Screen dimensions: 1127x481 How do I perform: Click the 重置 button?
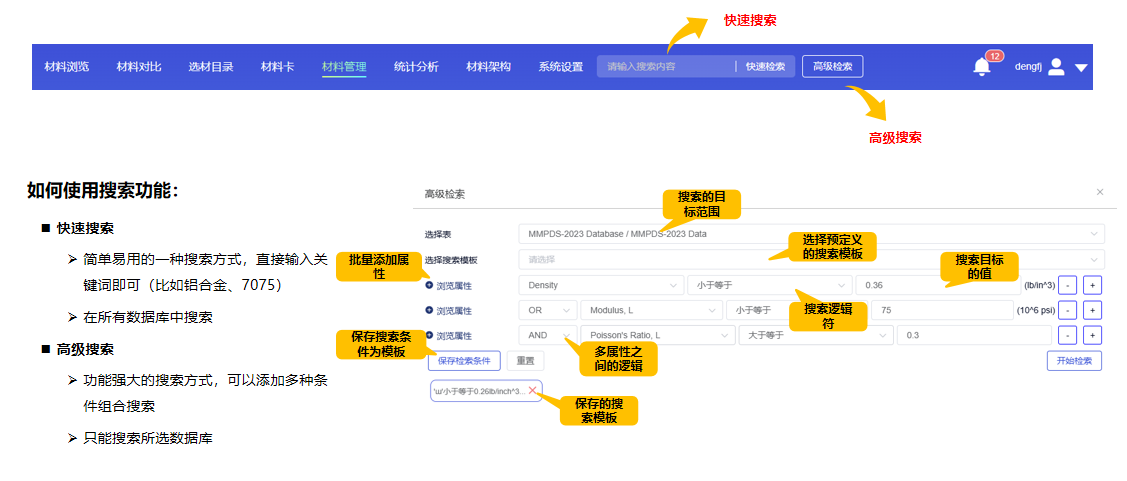525,360
